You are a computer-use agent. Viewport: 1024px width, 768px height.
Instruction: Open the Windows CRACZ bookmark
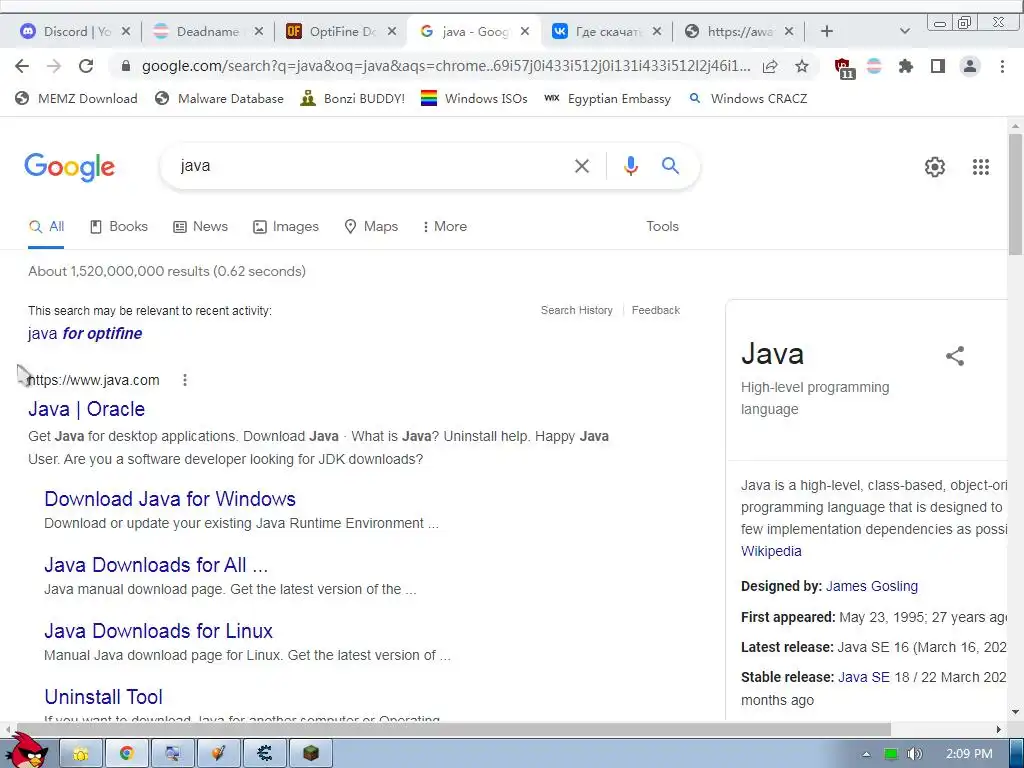pos(748,99)
